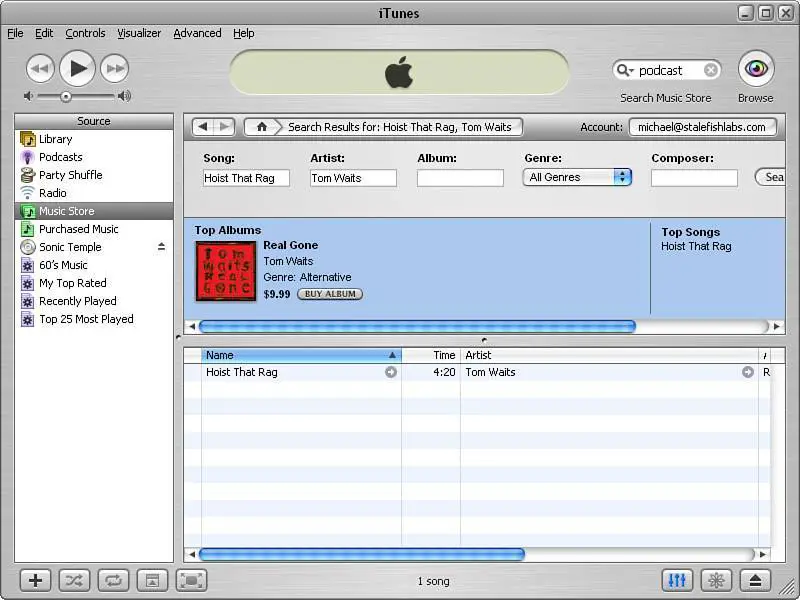Open the Edit menu
Viewport: 800px width, 600px height.
(x=44, y=33)
